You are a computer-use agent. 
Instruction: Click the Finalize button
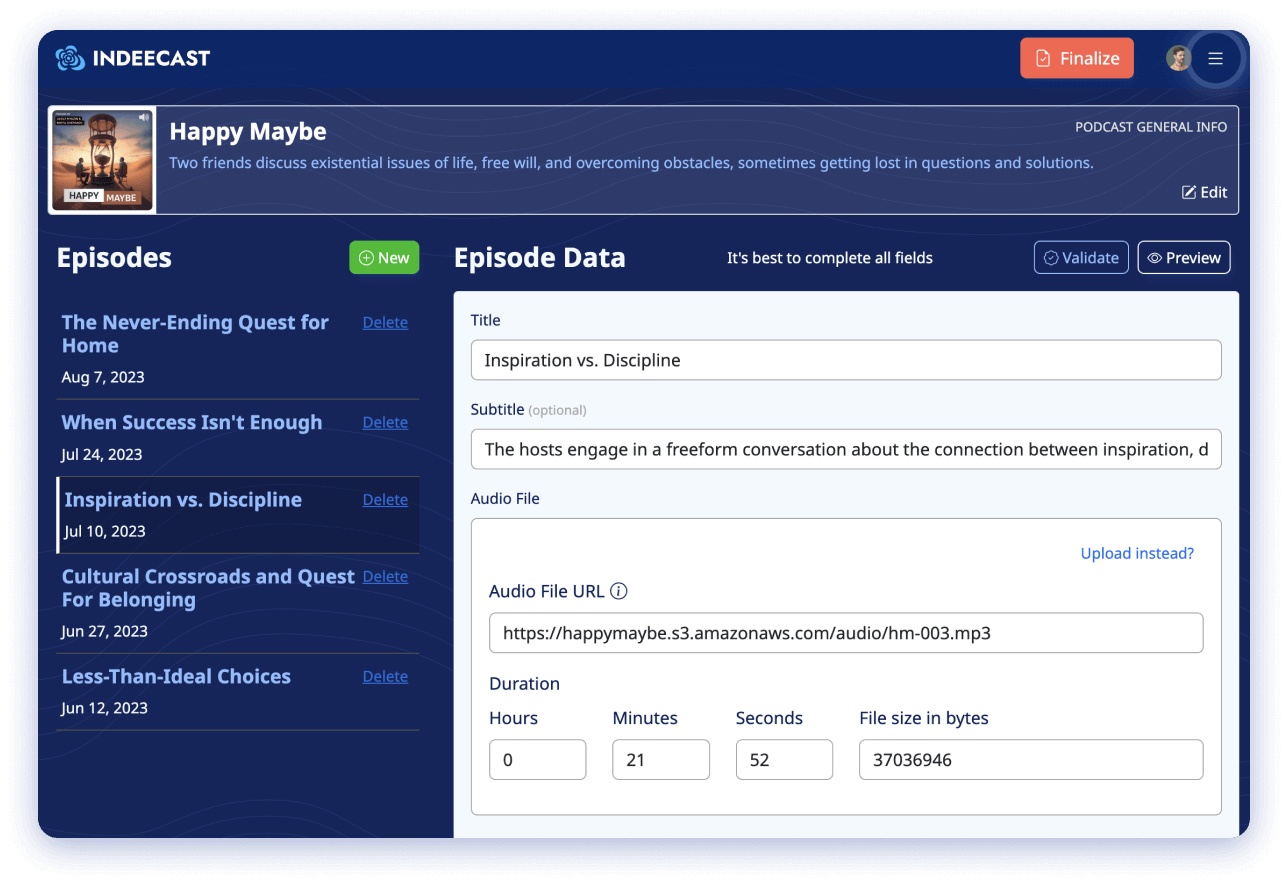pyautogui.click(x=1077, y=58)
